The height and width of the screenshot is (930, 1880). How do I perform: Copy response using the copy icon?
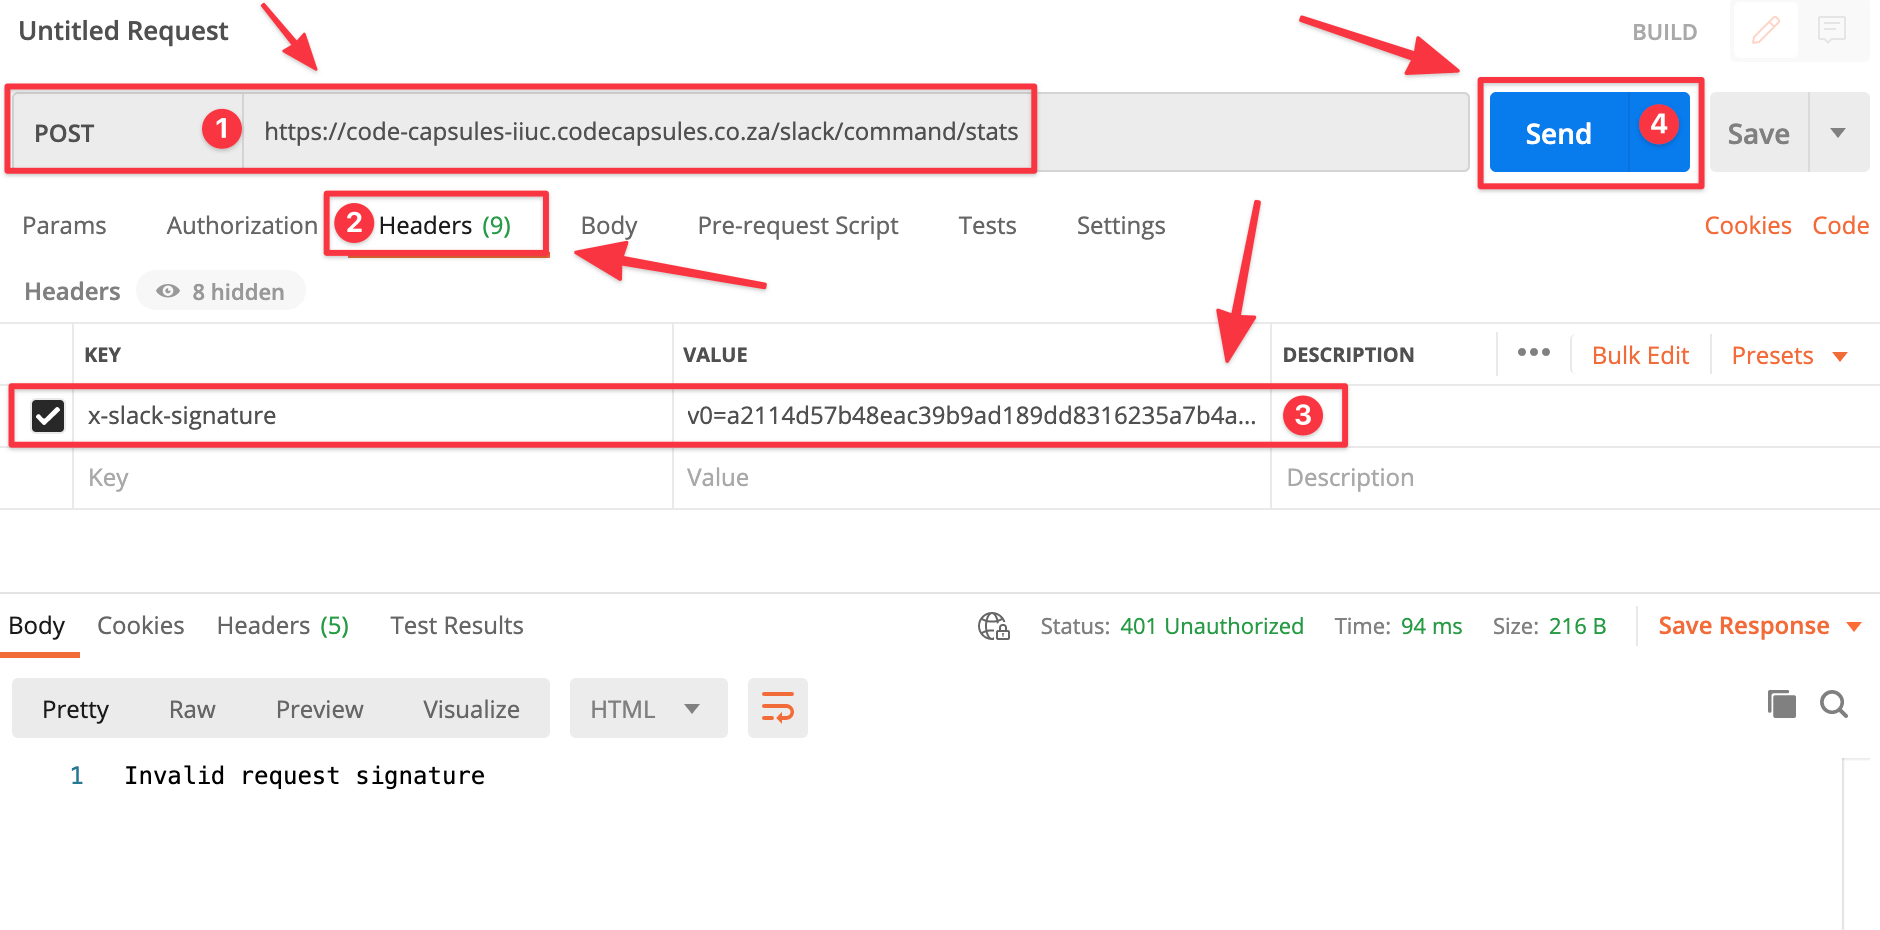tap(1781, 704)
